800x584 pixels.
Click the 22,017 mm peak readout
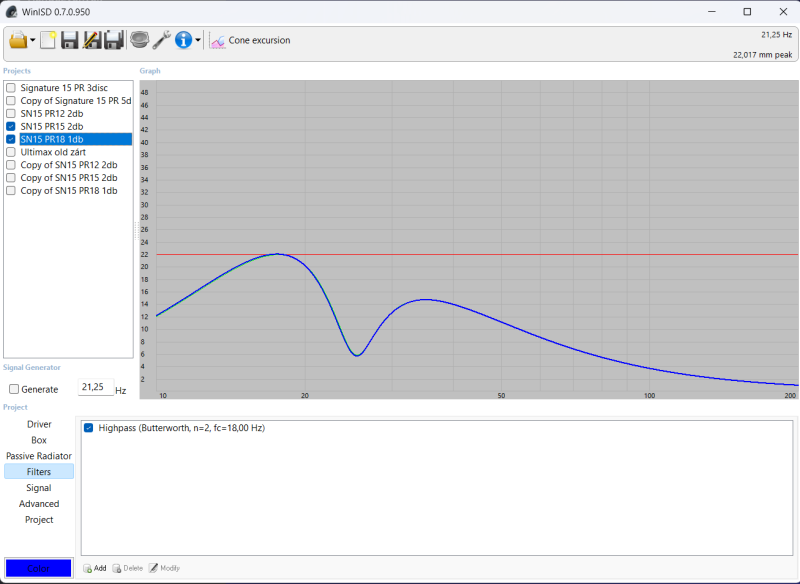[762, 55]
